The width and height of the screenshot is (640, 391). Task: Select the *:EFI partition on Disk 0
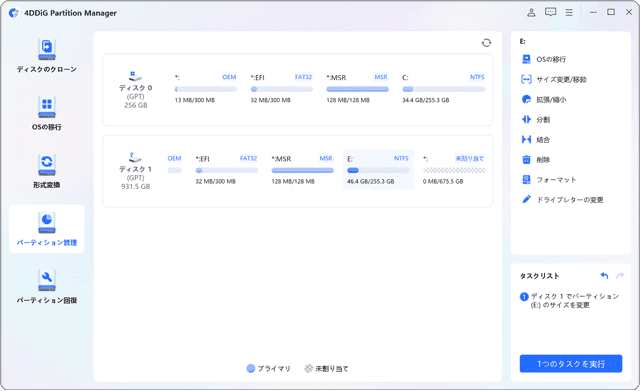[x=282, y=89]
